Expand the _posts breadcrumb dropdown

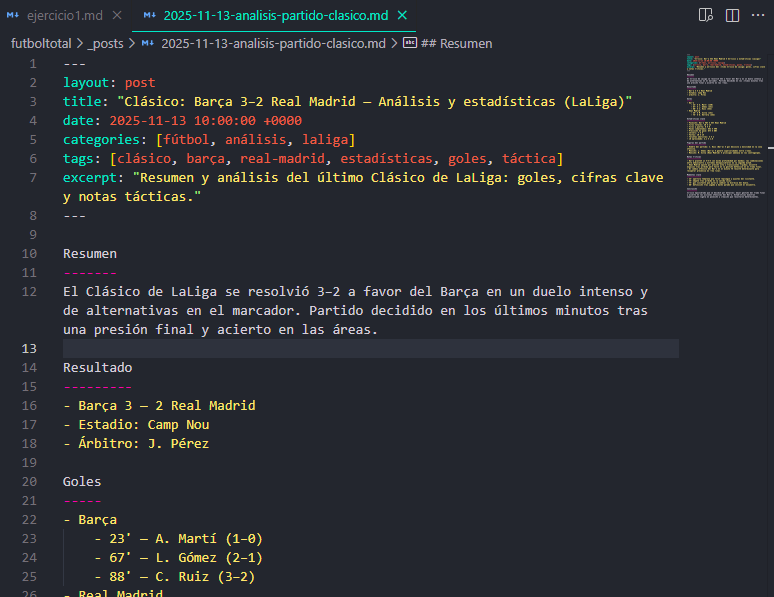(x=107, y=43)
